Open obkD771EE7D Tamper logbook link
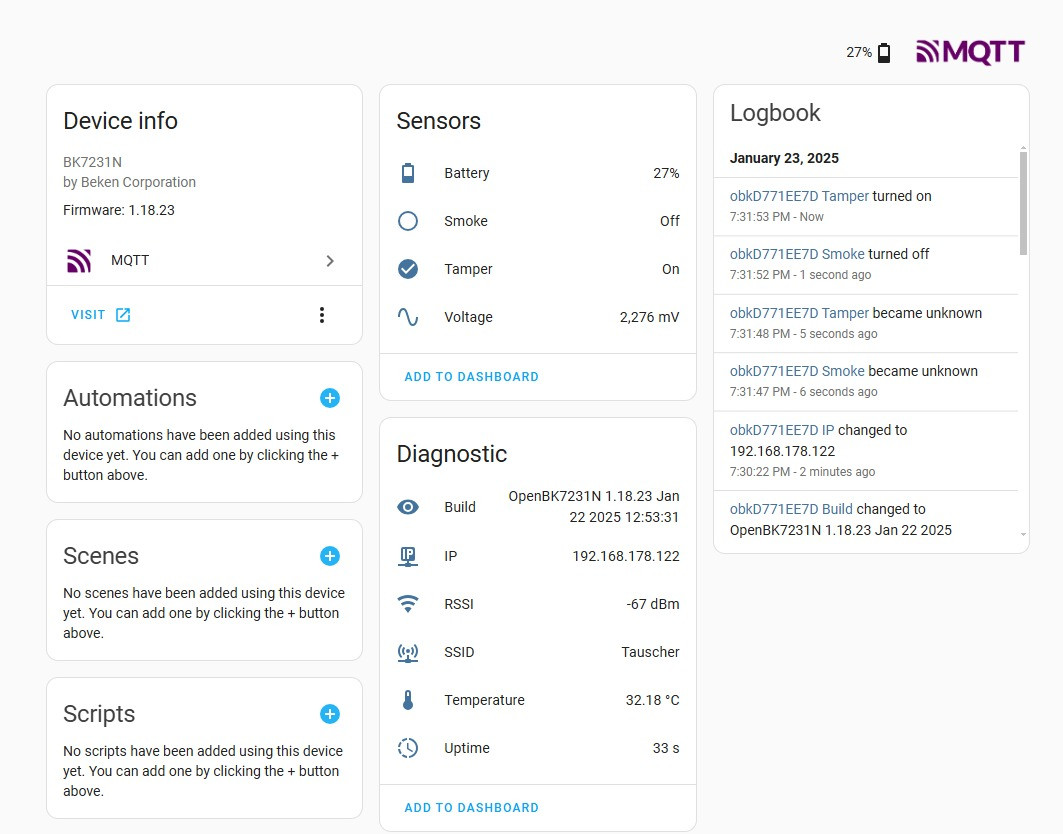The image size is (1063, 834). [799, 196]
